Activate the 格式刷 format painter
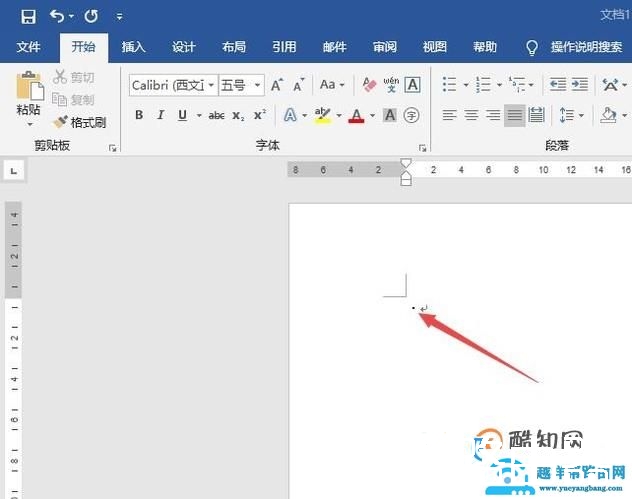 [x=80, y=122]
